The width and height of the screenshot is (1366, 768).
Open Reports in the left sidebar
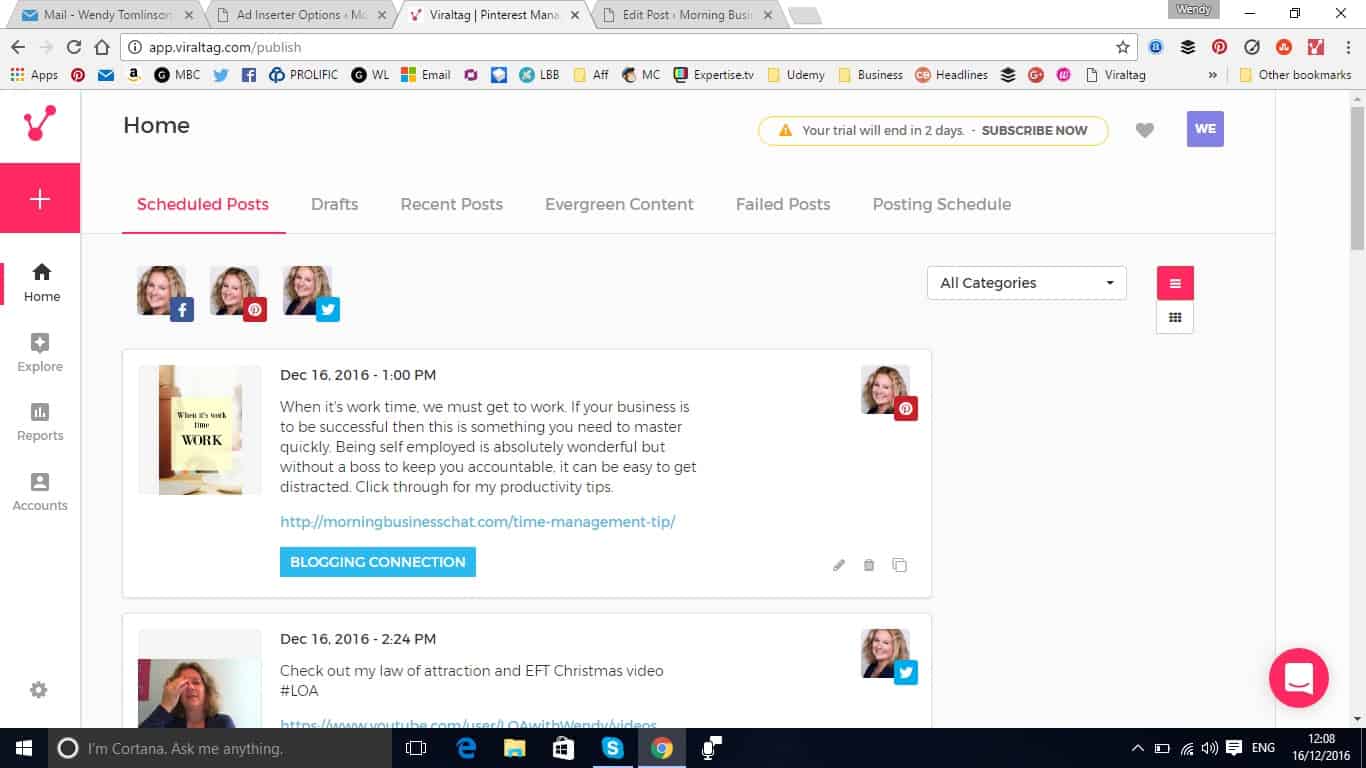pyautogui.click(x=40, y=421)
